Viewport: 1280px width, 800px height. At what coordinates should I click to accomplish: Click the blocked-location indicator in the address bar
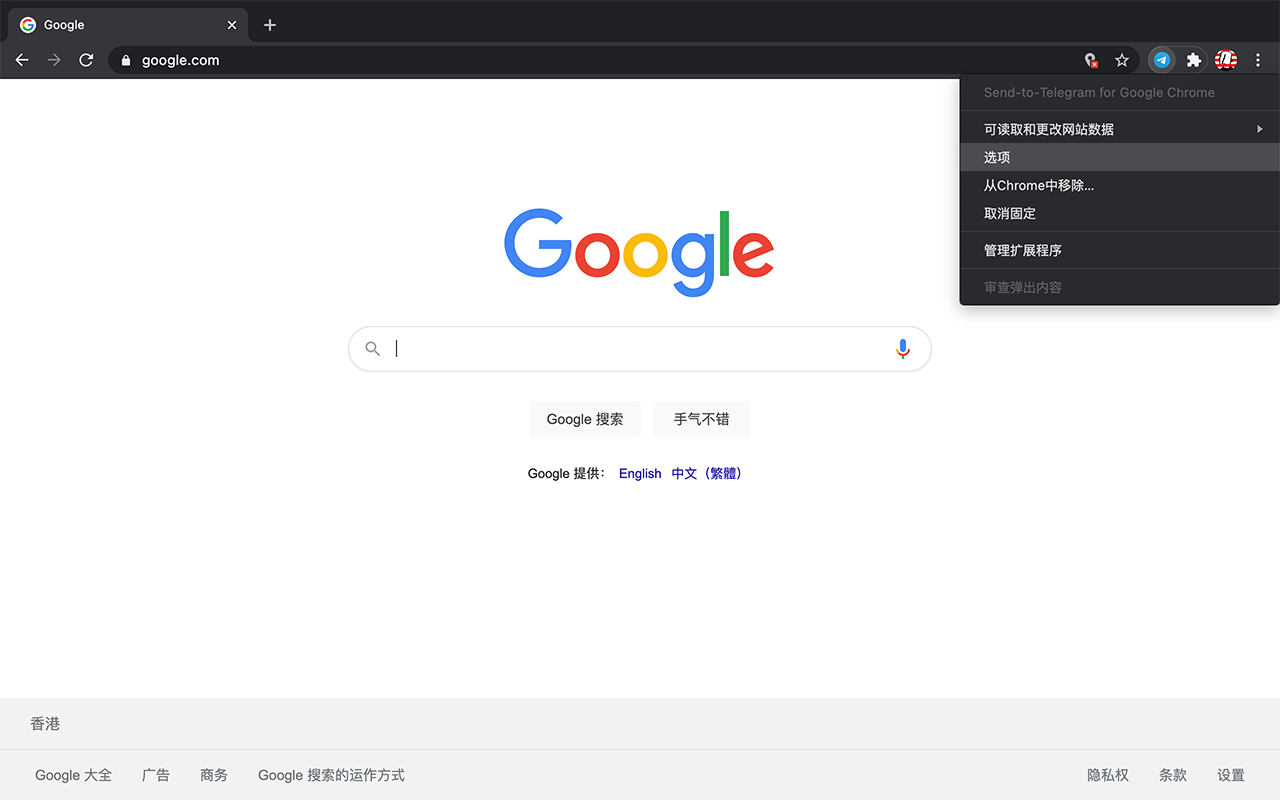pos(1090,60)
